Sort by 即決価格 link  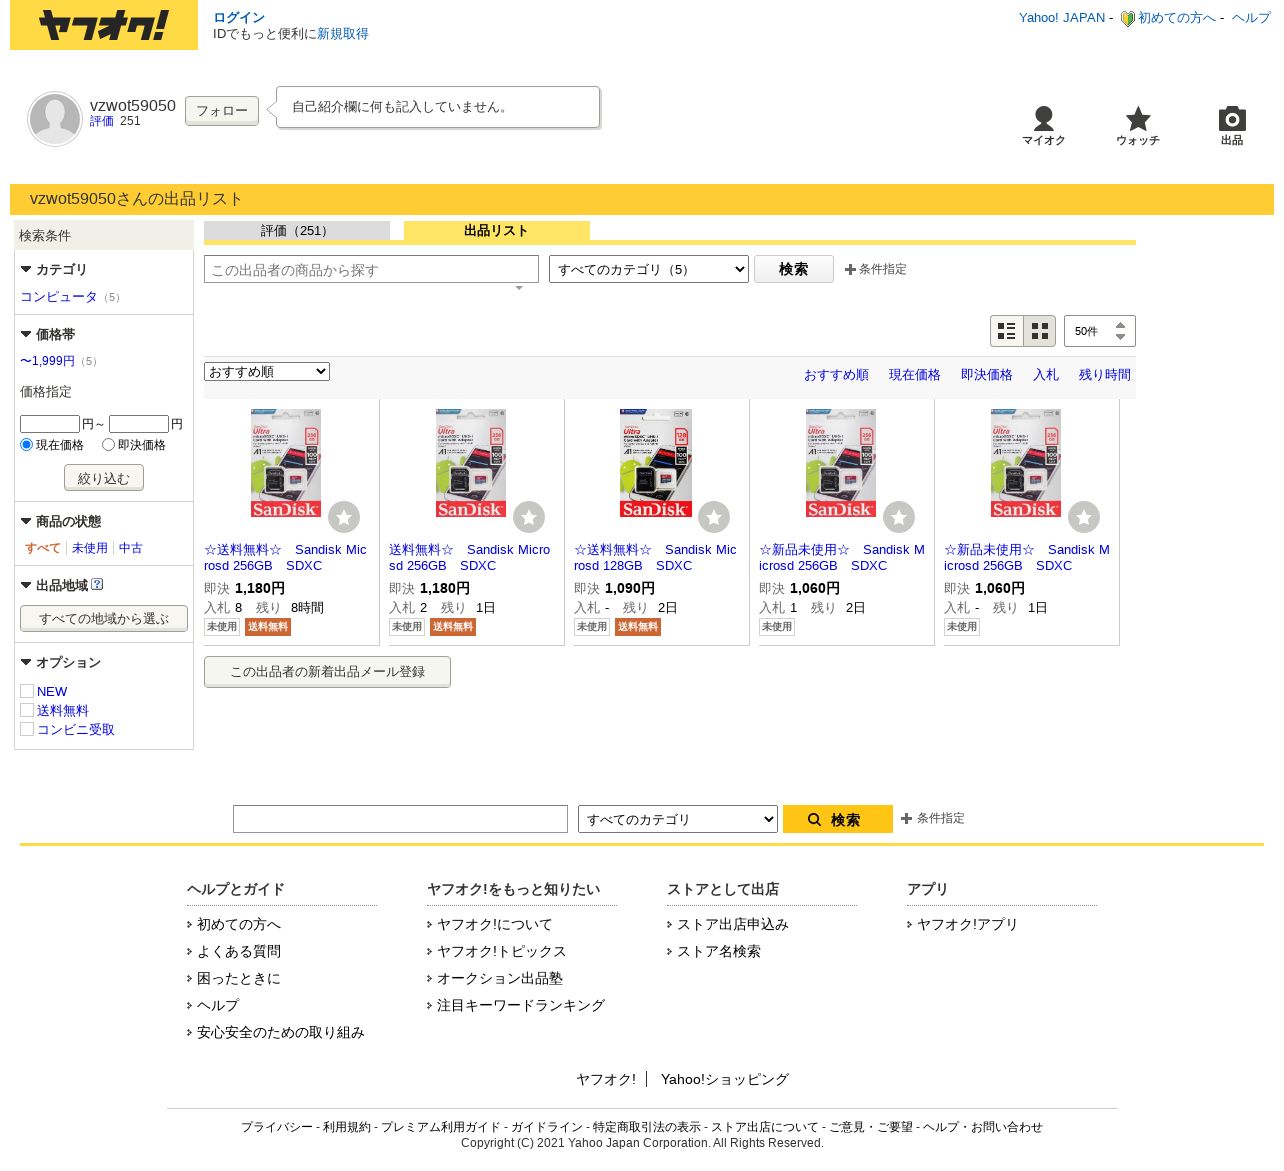tap(987, 375)
